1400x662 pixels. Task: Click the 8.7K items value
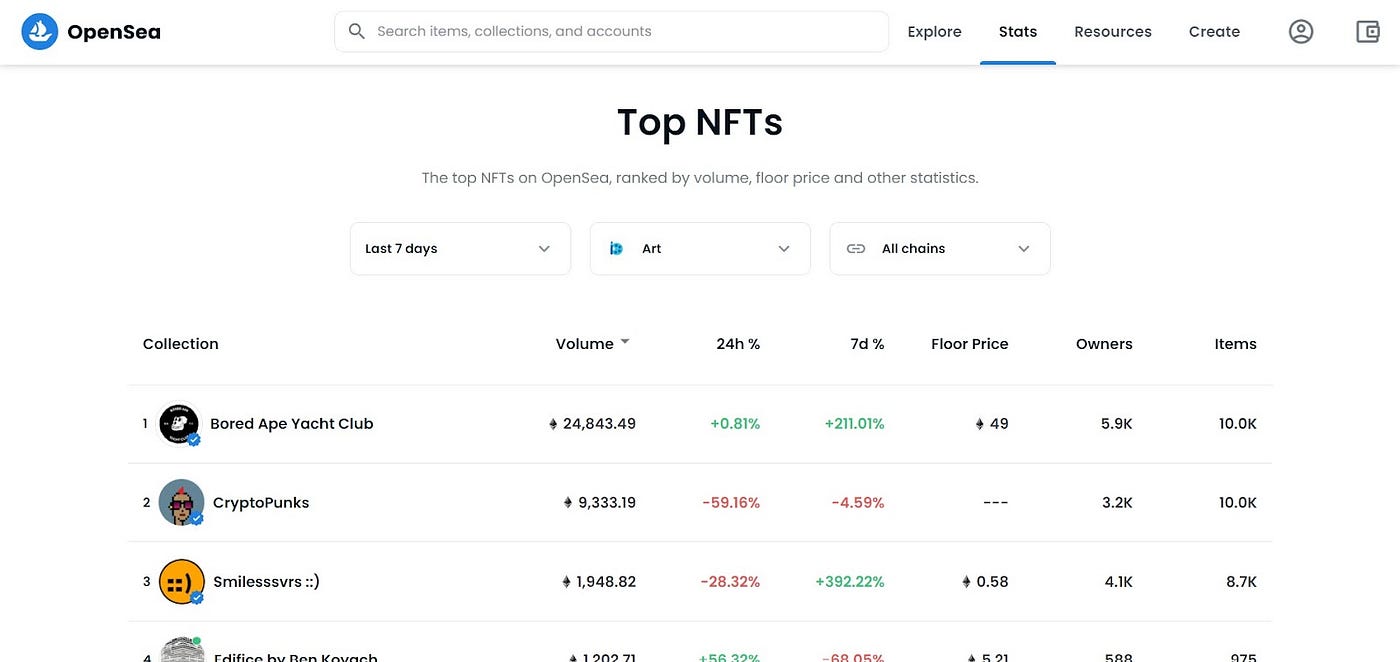click(x=1241, y=582)
